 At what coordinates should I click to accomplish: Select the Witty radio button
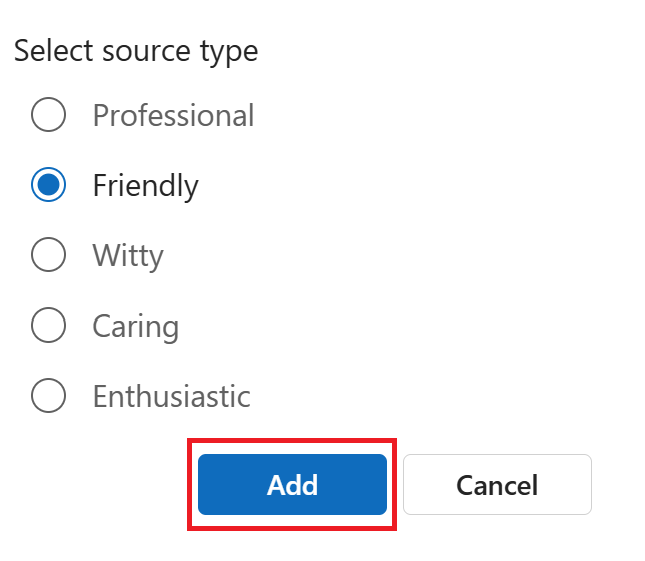click(49, 255)
